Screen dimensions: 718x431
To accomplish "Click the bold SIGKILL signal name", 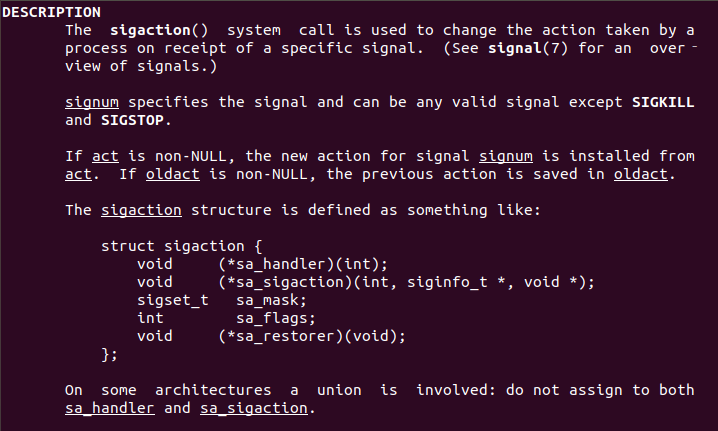I will coord(663,102).
